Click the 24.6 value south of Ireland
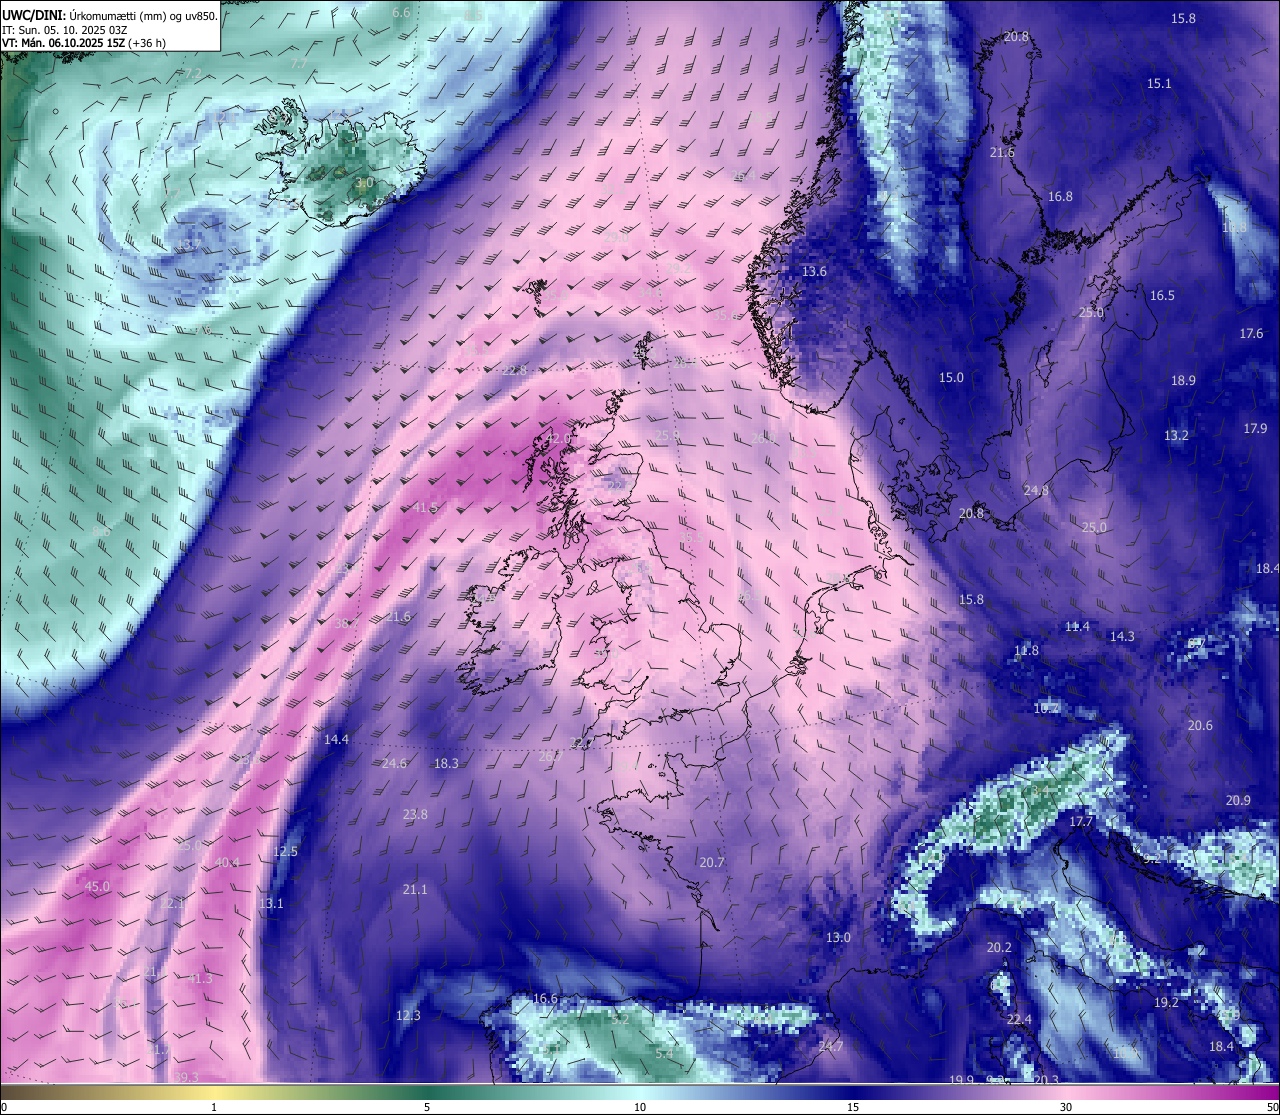 (x=394, y=764)
